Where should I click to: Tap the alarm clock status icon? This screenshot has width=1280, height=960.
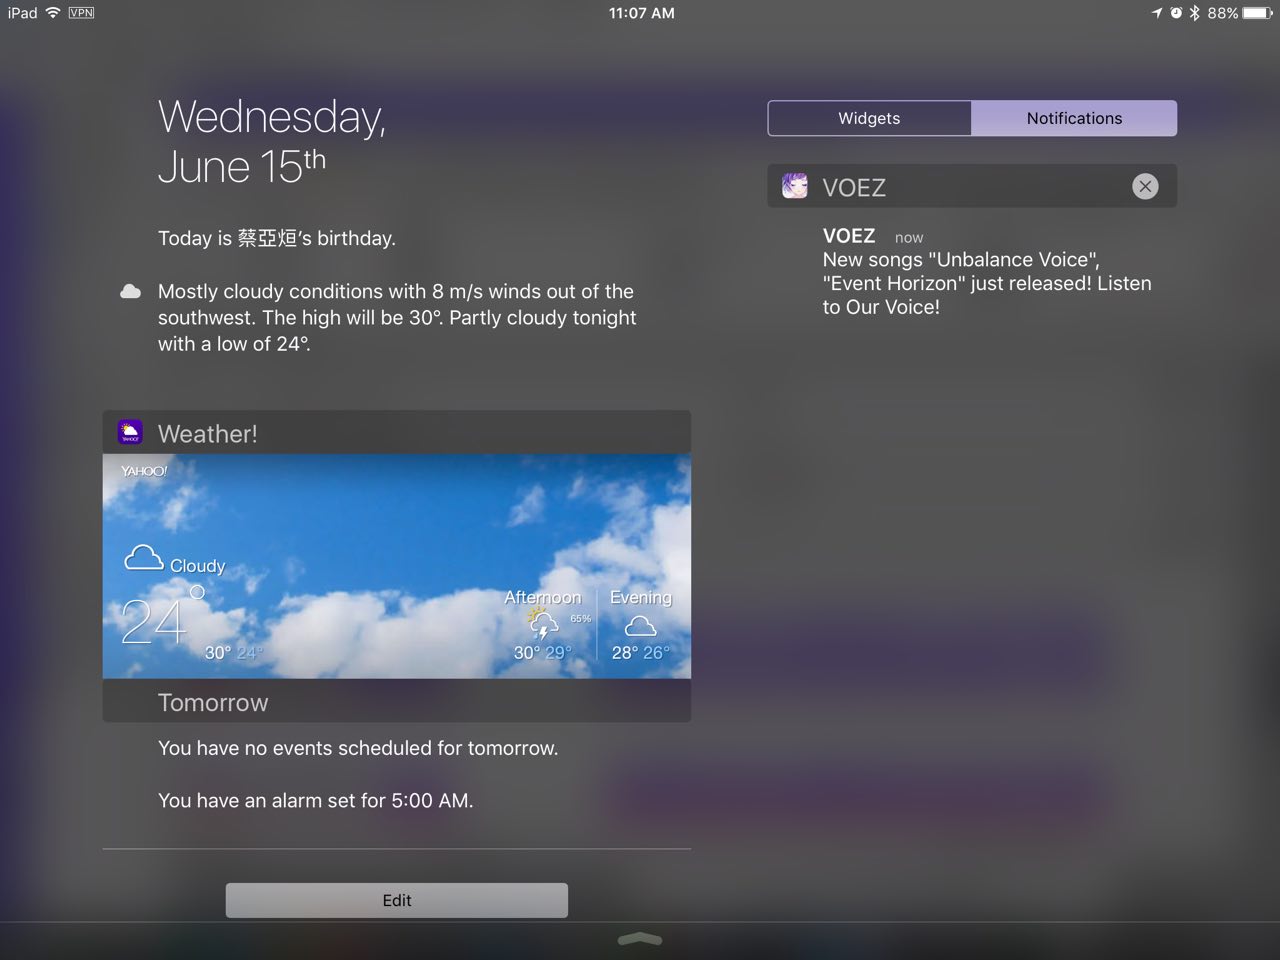pos(1176,13)
